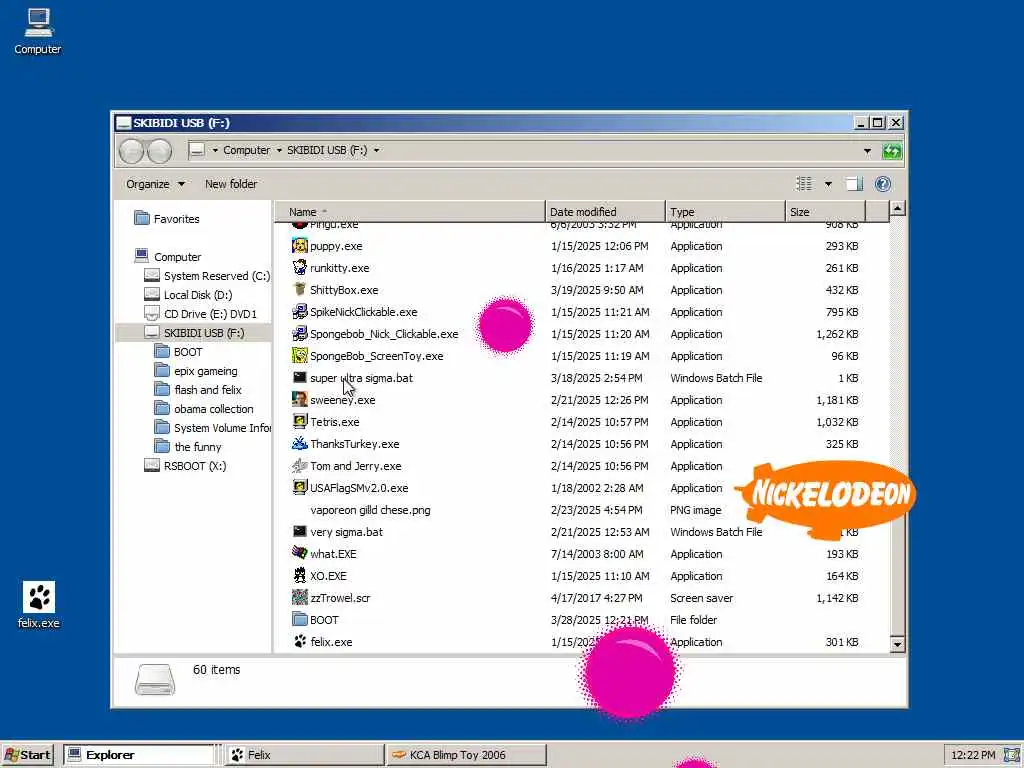Expand the SKIBIDI USB (F:) breadcrumb arrow
Screen dimensions: 1024x768
[x=376, y=150]
